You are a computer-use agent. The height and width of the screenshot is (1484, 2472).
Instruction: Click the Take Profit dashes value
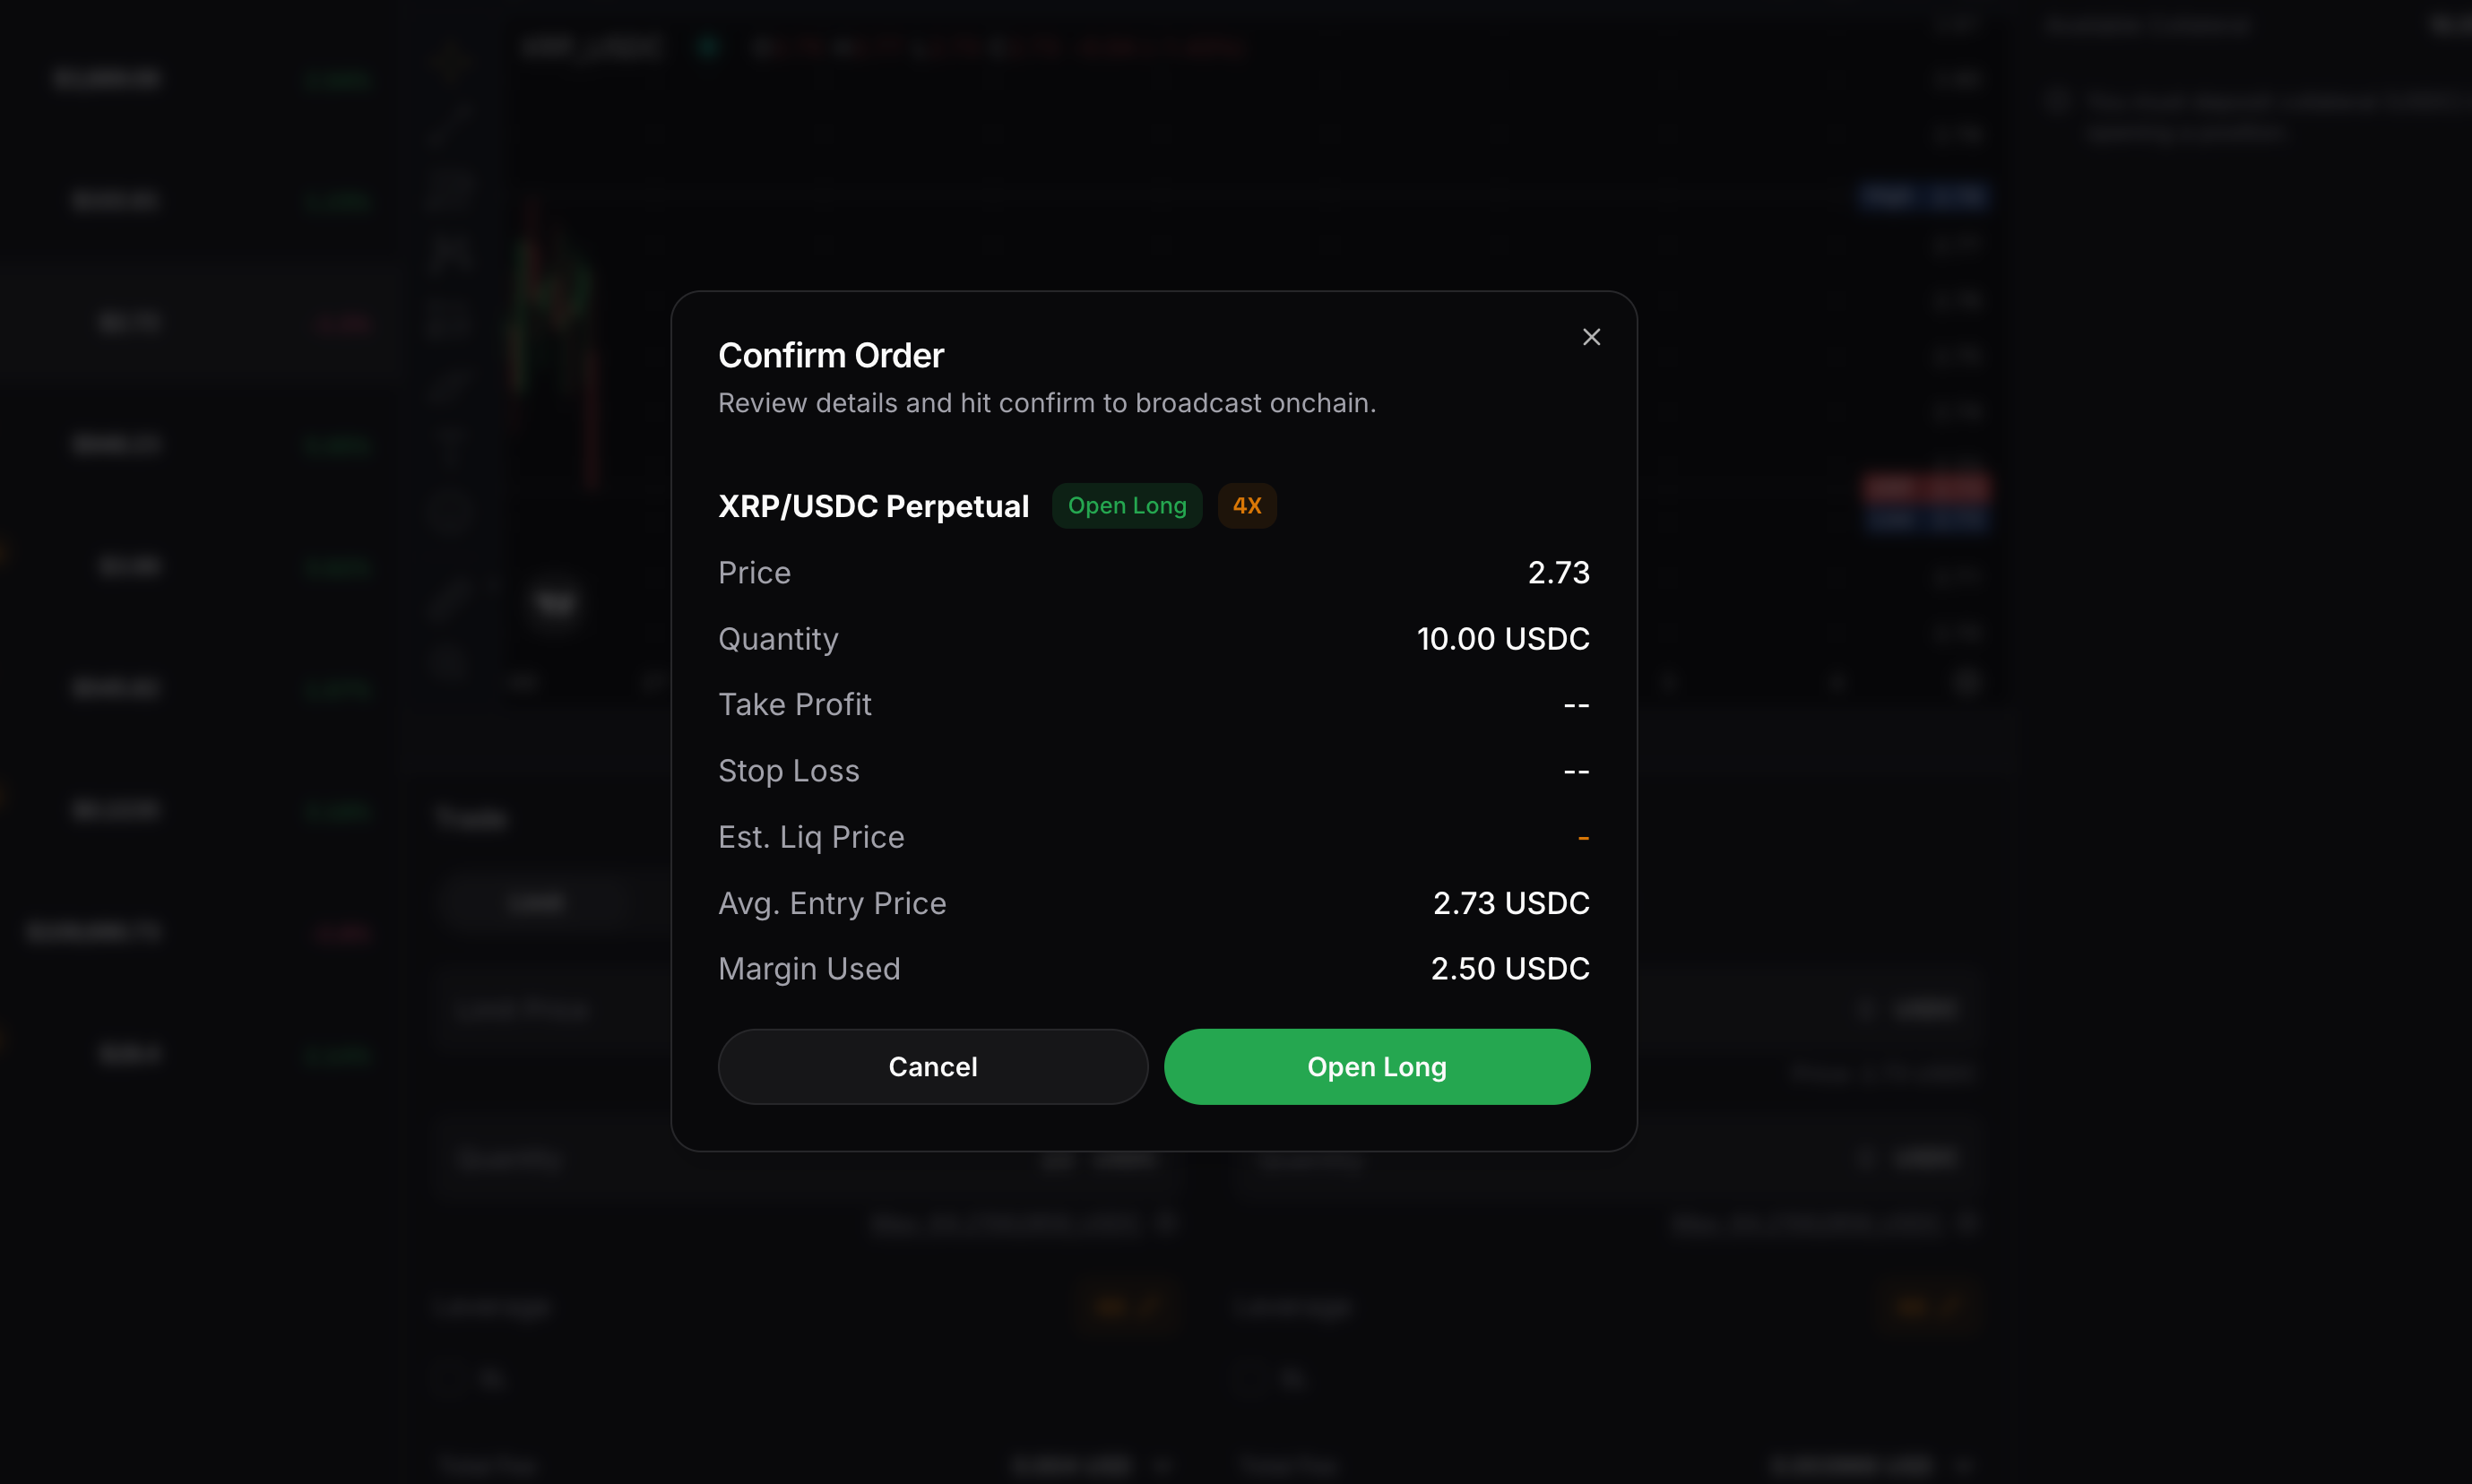1576,705
